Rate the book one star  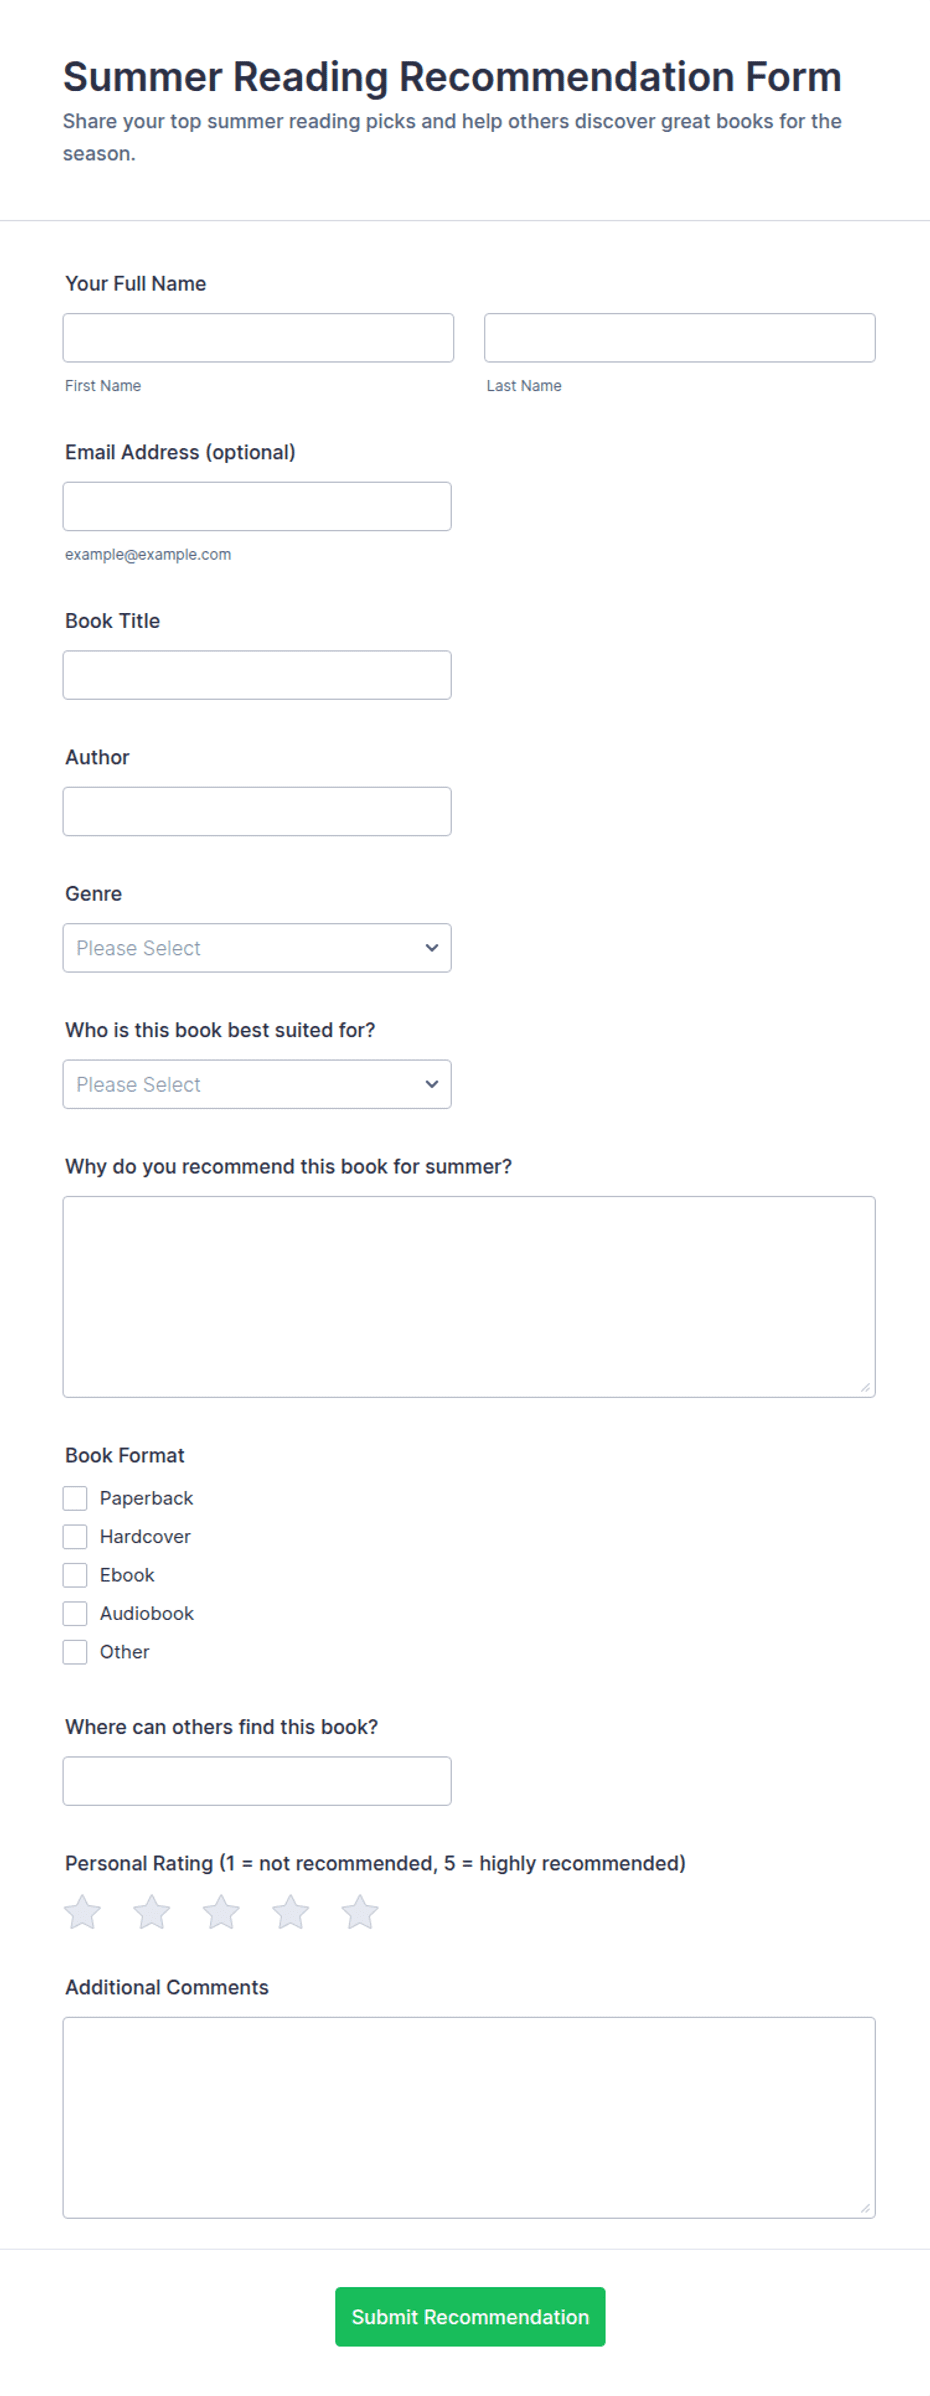pyautogui.click(x=82, y=1912)
